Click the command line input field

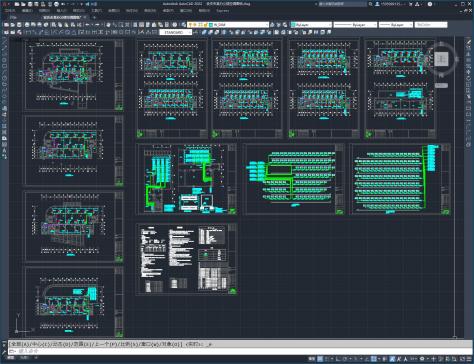(x=233, y=351)
